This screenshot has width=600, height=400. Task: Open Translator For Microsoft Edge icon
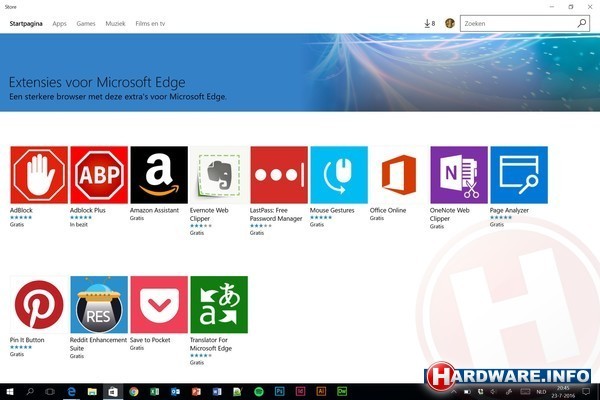[x=219, y=305]
